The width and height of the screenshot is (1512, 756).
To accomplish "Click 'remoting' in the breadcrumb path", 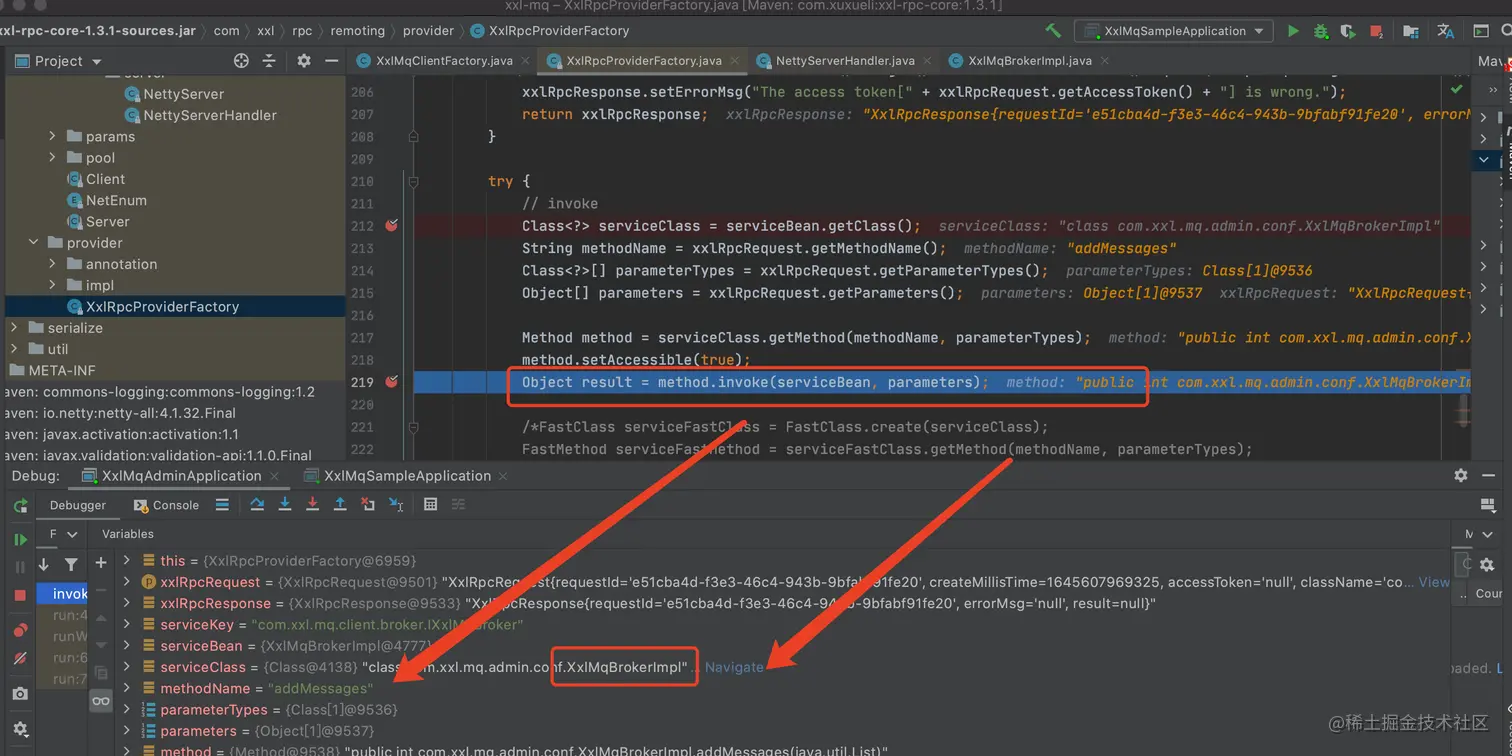I will [357, 31].
